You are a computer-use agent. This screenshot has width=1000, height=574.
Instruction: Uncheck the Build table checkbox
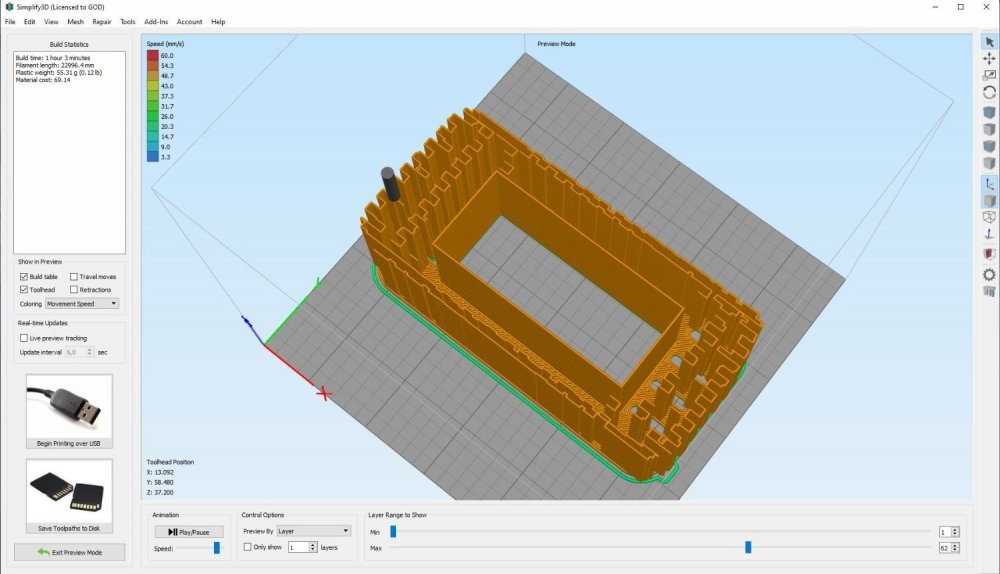[x=24, y=276]
